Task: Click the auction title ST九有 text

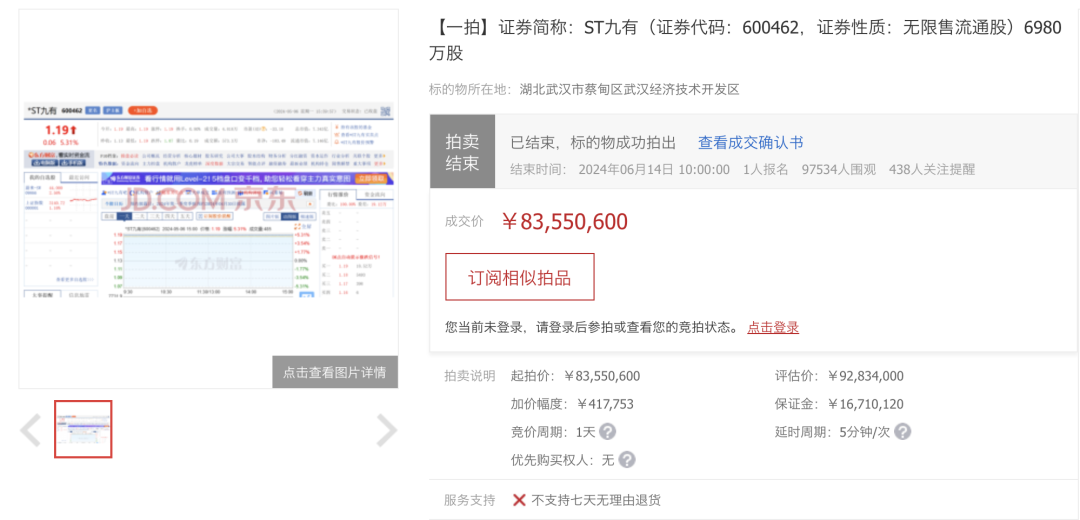Action: pyautogui.click(x=745, y=41)
